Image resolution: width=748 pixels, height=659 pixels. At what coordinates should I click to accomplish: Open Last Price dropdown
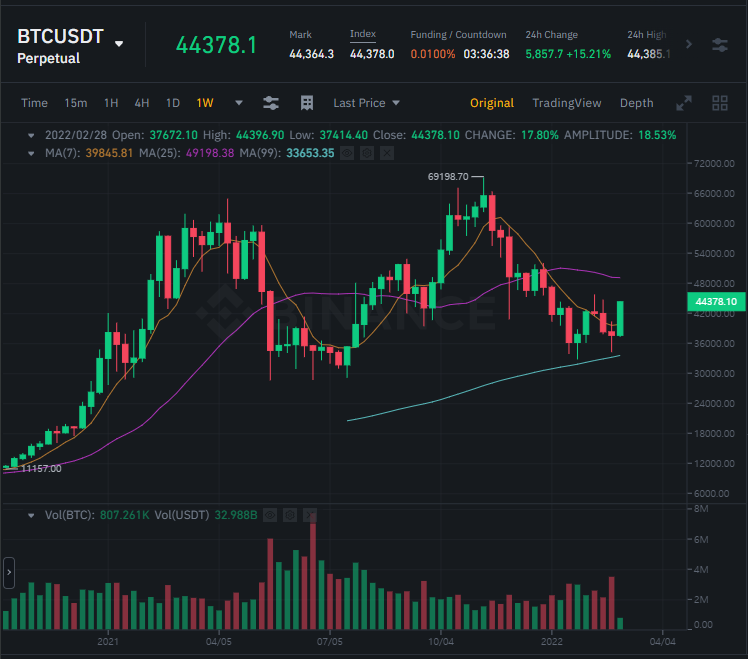click(366, 103)
